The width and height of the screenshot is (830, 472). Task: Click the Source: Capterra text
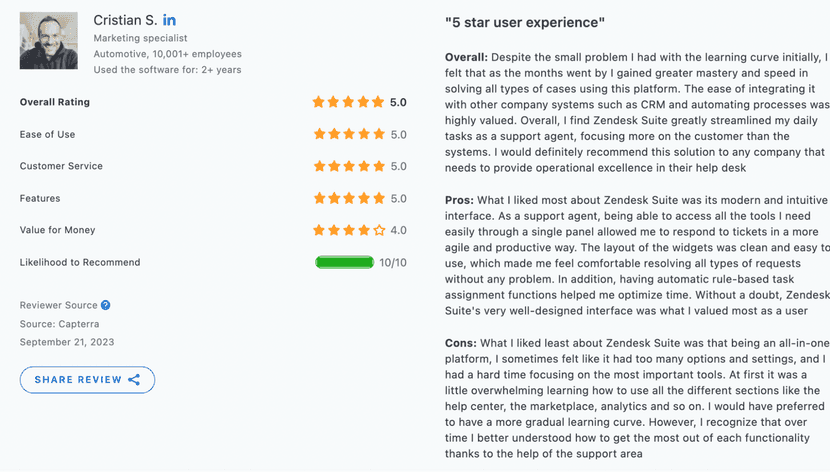[60, 323]
